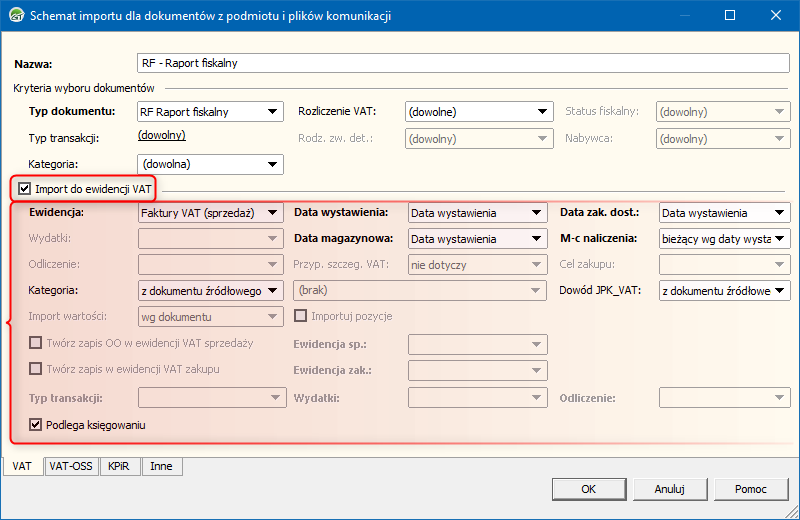800x520 pixels.
Task: Open the Cel zakupu dropdown
Action: (x=724, y=265)
